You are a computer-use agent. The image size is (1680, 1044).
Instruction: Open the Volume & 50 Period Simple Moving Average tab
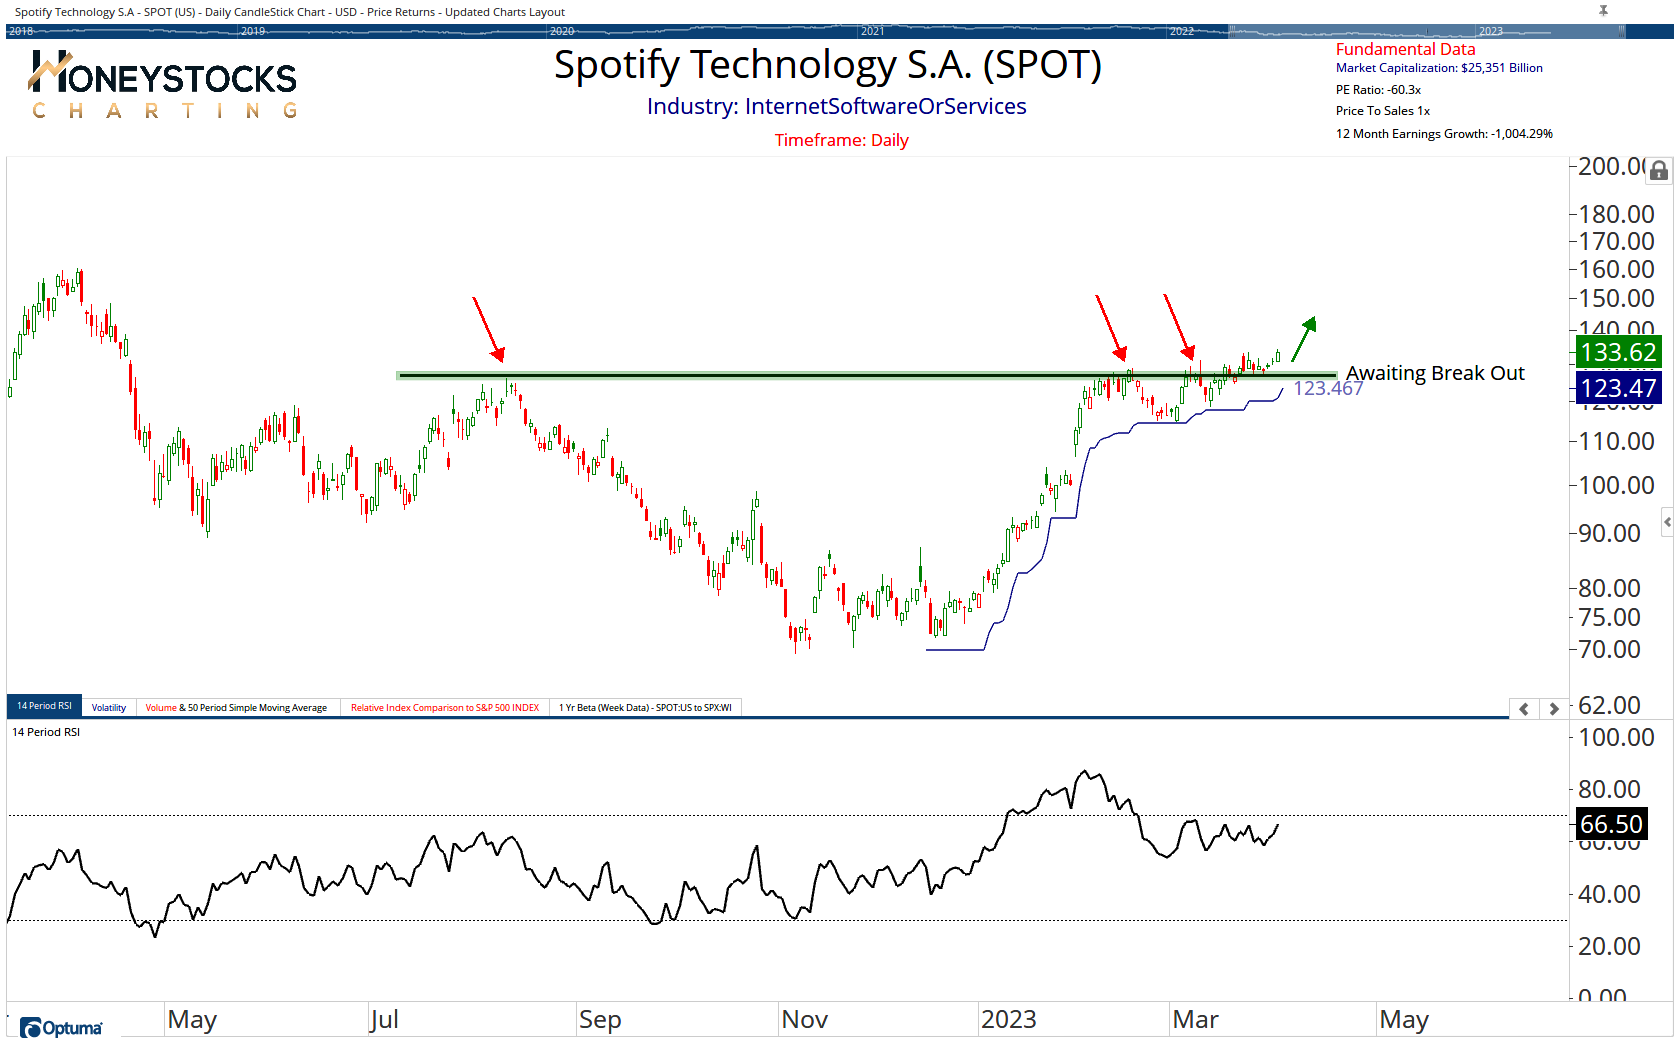click(x=236, y=707)
